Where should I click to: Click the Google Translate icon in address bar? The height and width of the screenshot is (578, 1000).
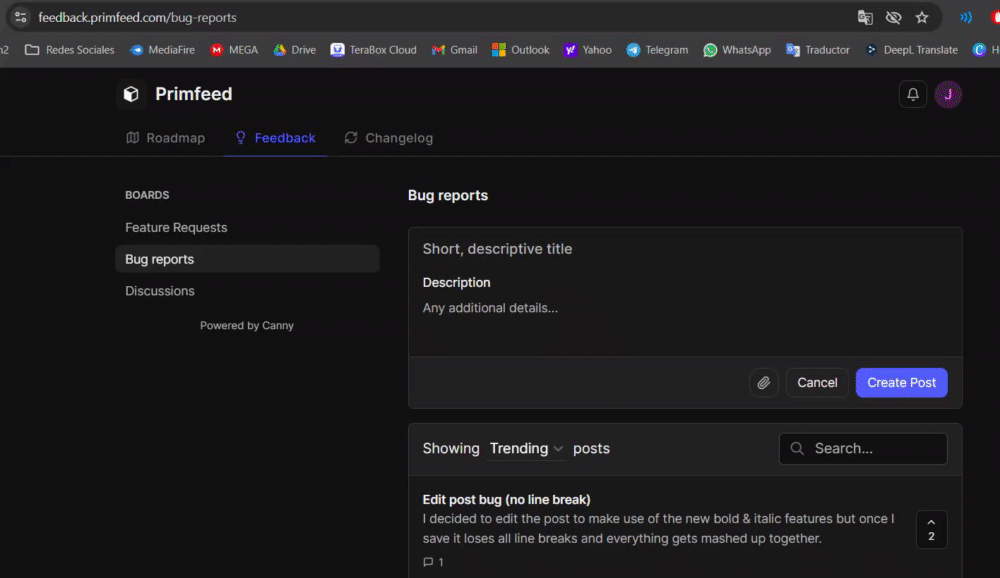point(865,17)
